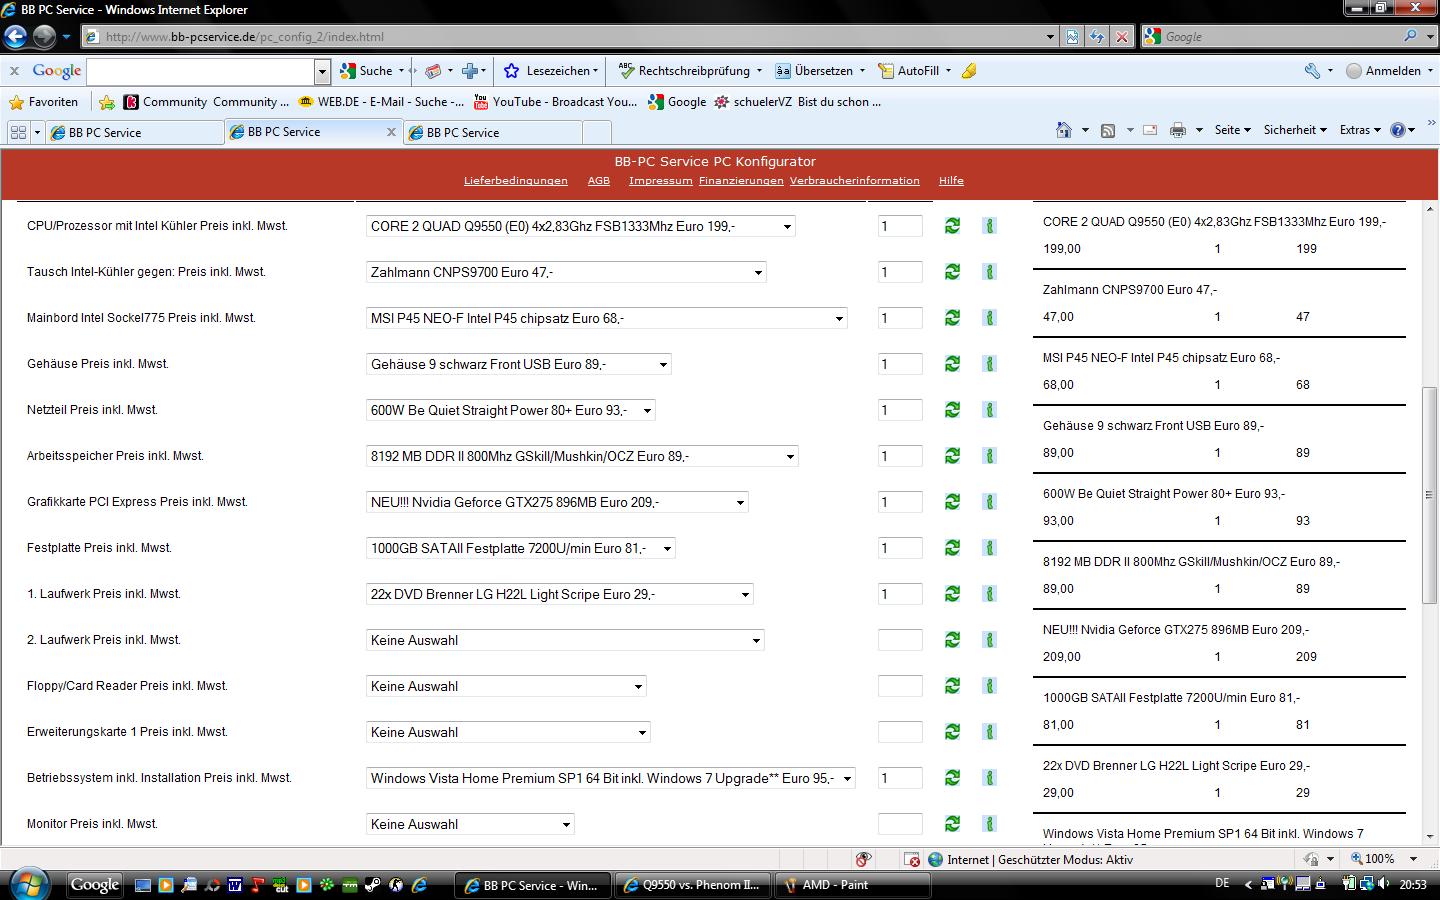Viewport: 1440px width, 900px height.
Task: Click the page reload icon beside address bar
Action: click(1097, 37)
